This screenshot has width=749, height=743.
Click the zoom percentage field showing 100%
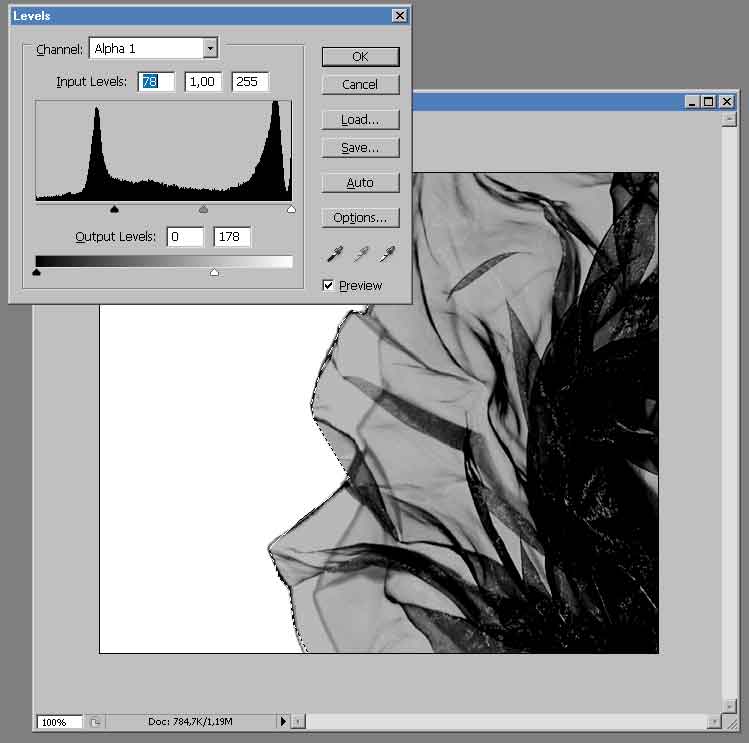(x=59, y=721)
